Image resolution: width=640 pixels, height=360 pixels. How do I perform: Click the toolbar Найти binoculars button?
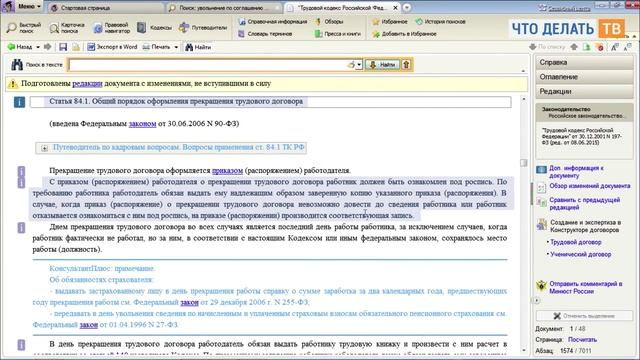point(198,47)
